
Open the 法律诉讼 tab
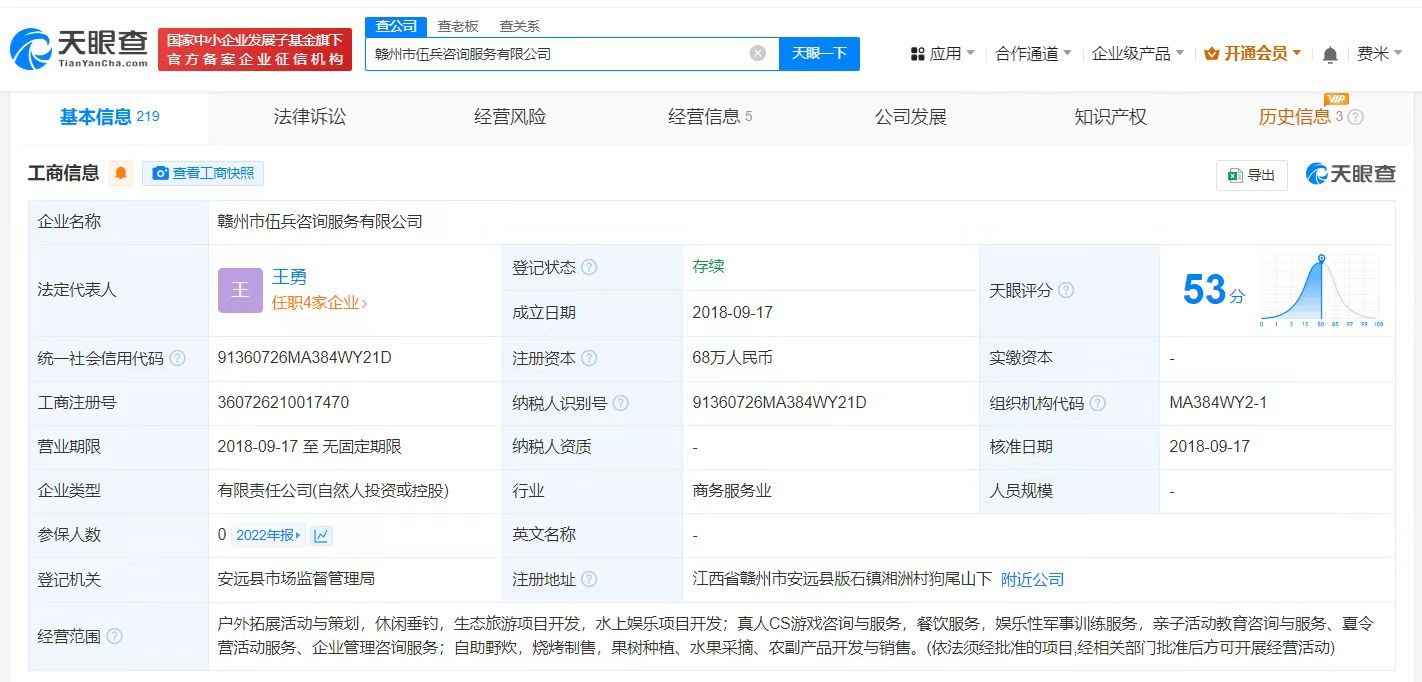click(x=308, y=116)
